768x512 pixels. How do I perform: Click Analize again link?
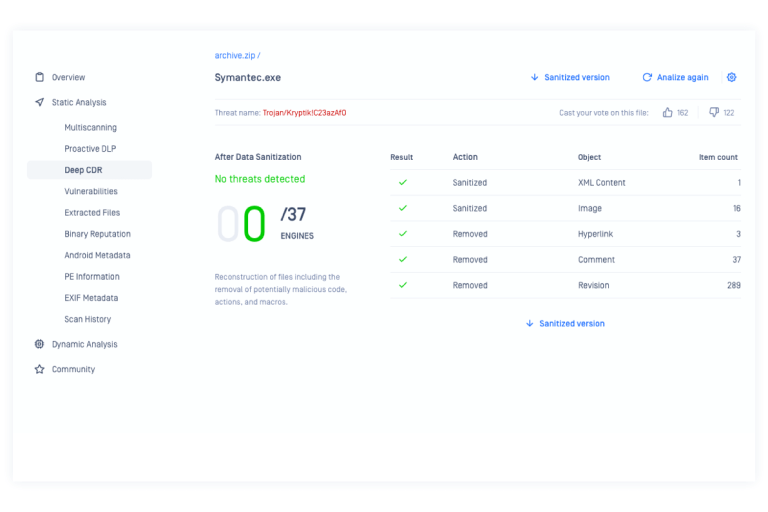682,77
